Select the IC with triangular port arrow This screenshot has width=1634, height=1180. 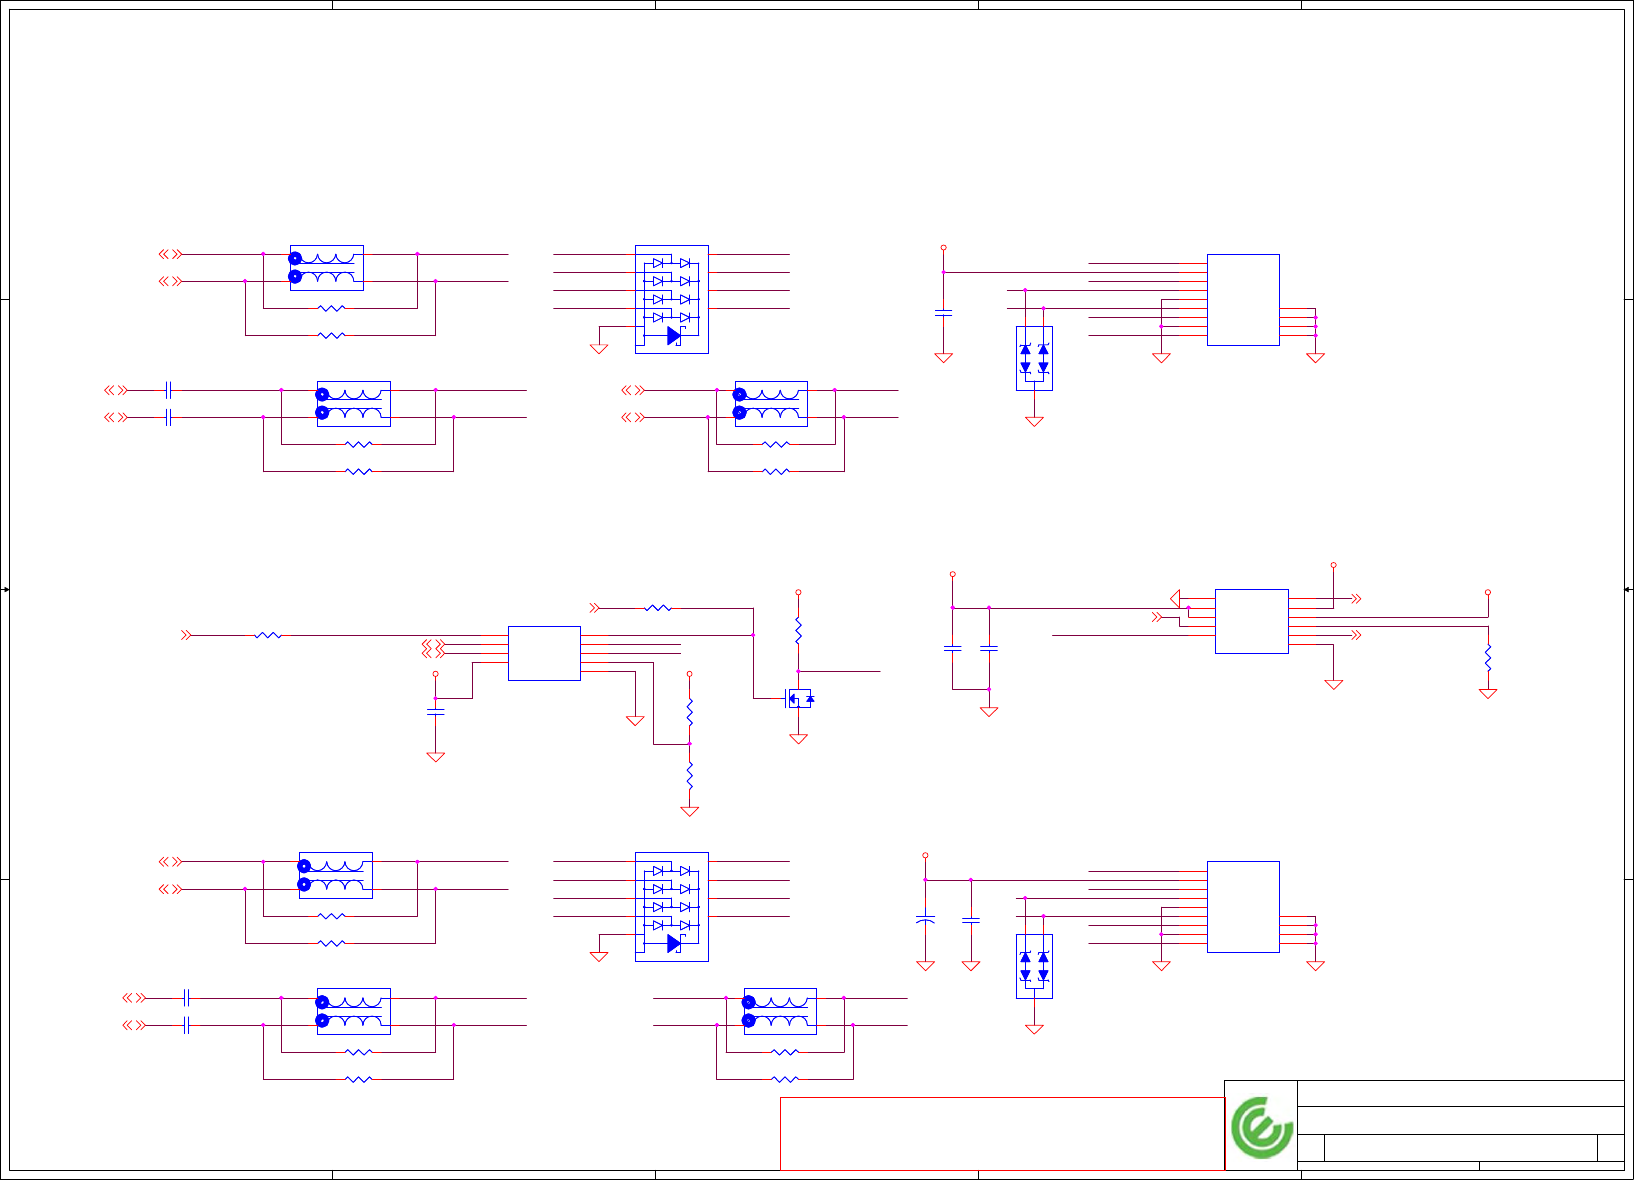coord(1251,621)
